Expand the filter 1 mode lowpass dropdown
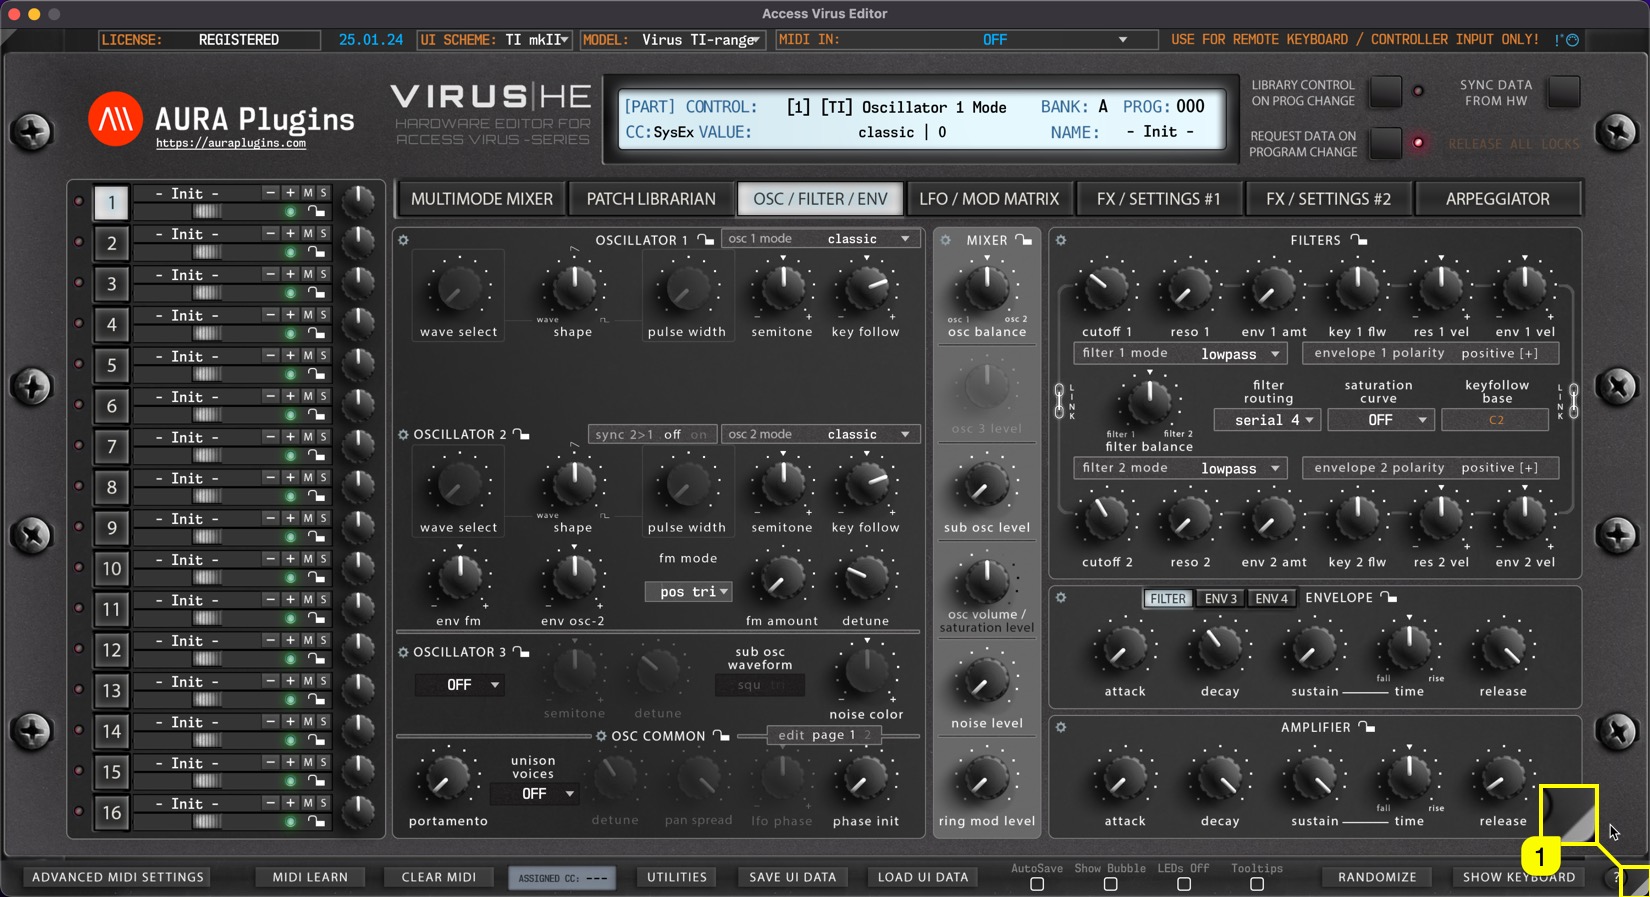Screen dimensions: 1650x897 tap(1239, 354)
